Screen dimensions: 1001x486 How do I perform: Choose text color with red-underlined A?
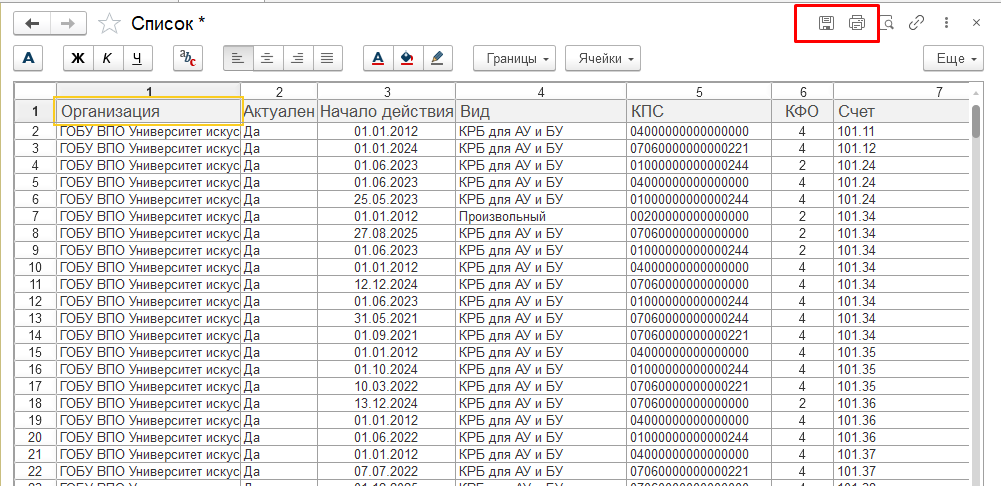click(x=378, y=58)
